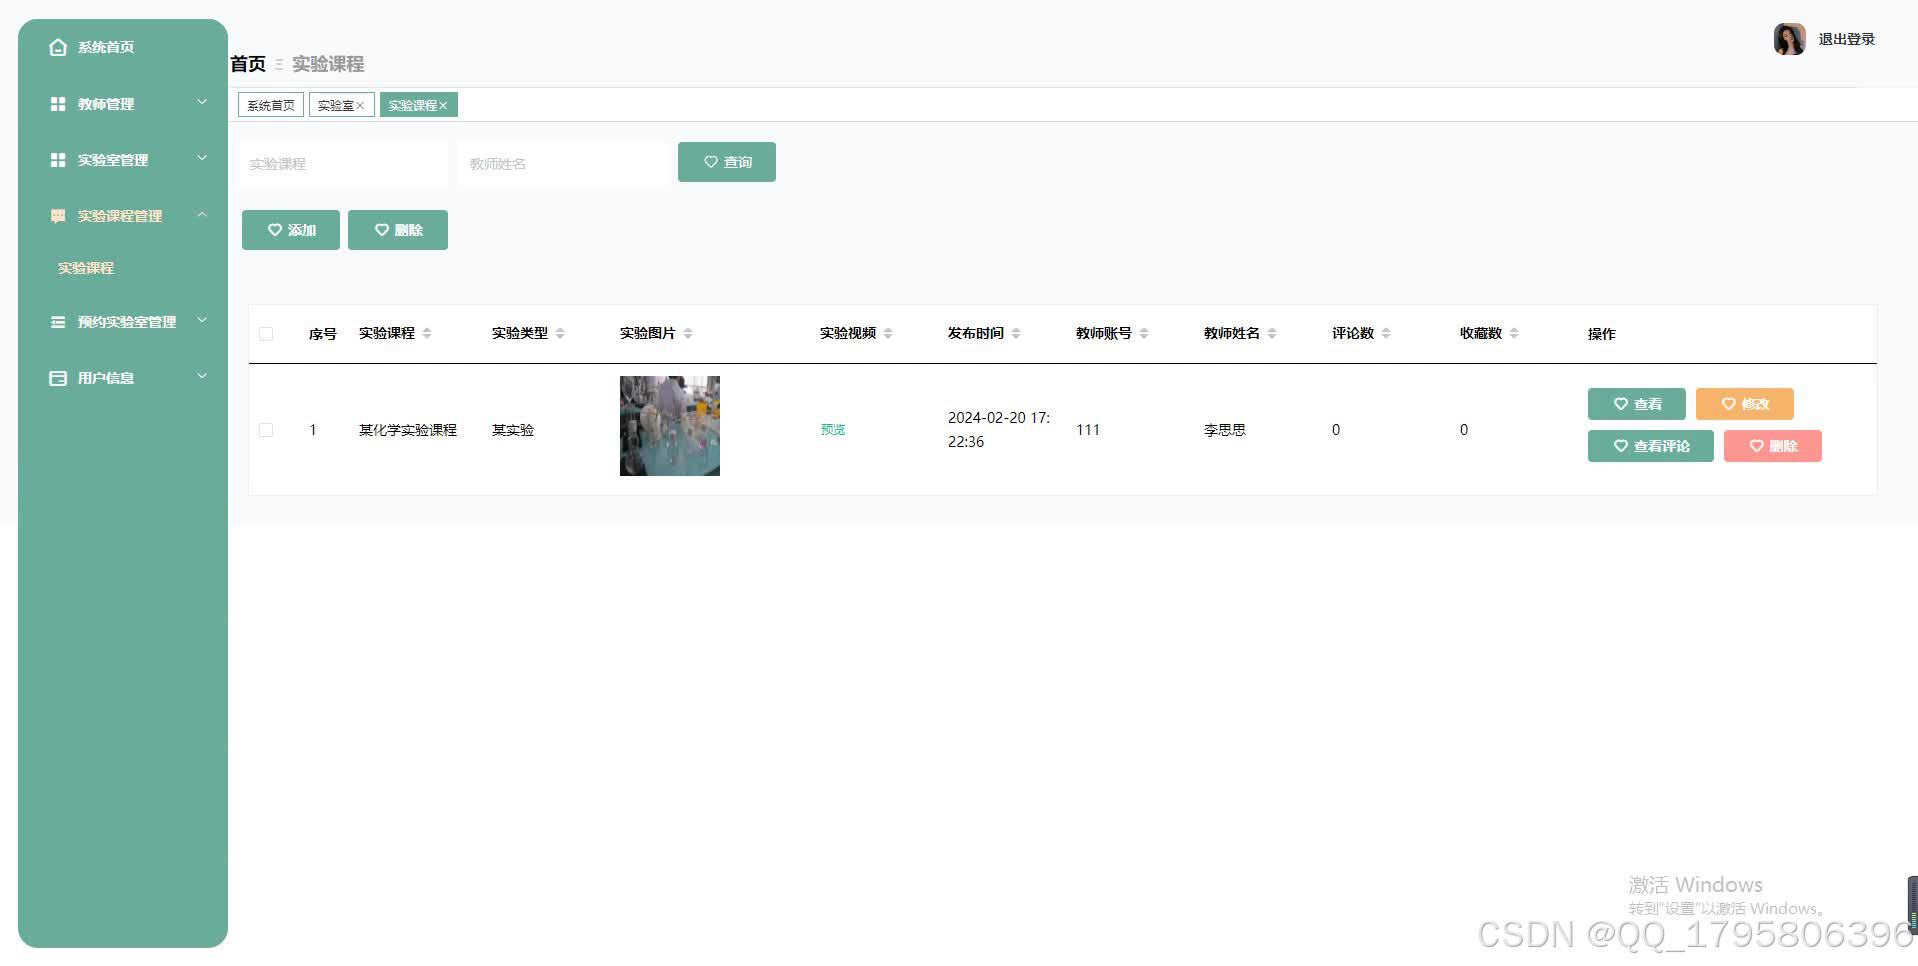
Task: Open the experiment picture thumbnail
Action: click(x=670, y=426)
